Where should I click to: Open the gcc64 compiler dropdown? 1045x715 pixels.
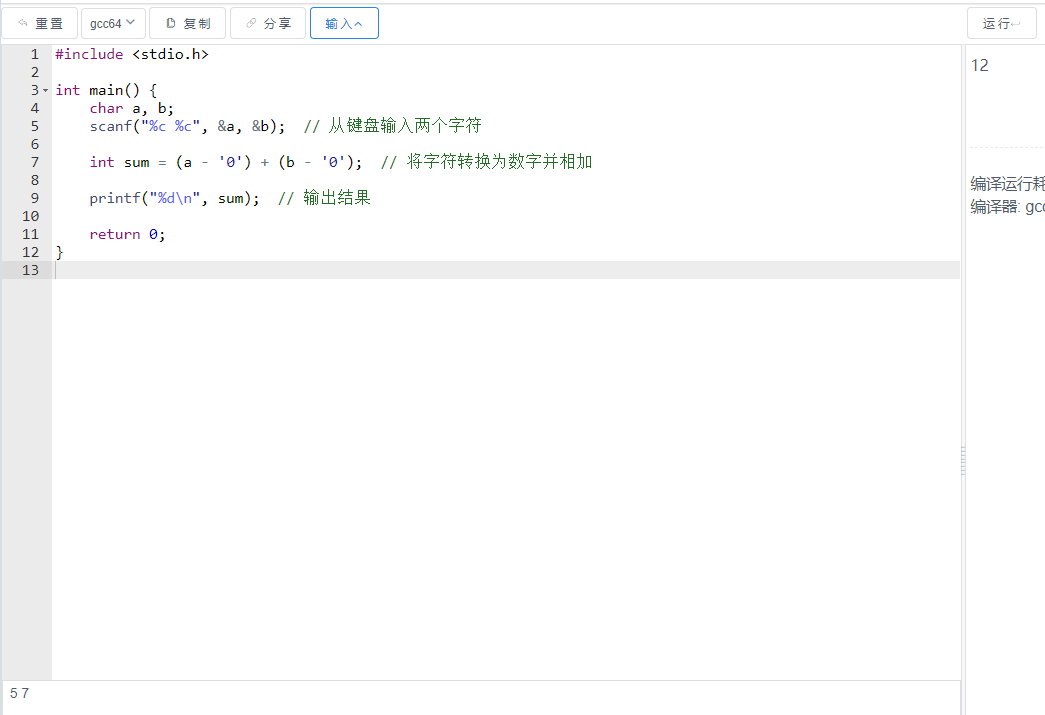pyautogui.click(x=113, y=23)
